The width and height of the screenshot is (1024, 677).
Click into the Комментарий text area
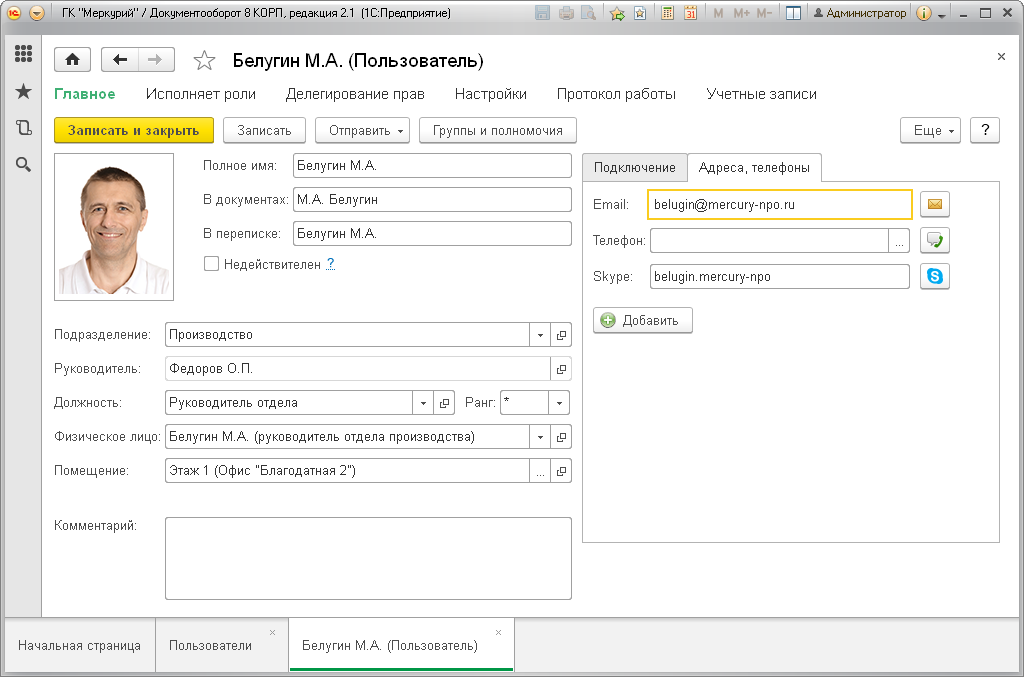tap(368, 559)
